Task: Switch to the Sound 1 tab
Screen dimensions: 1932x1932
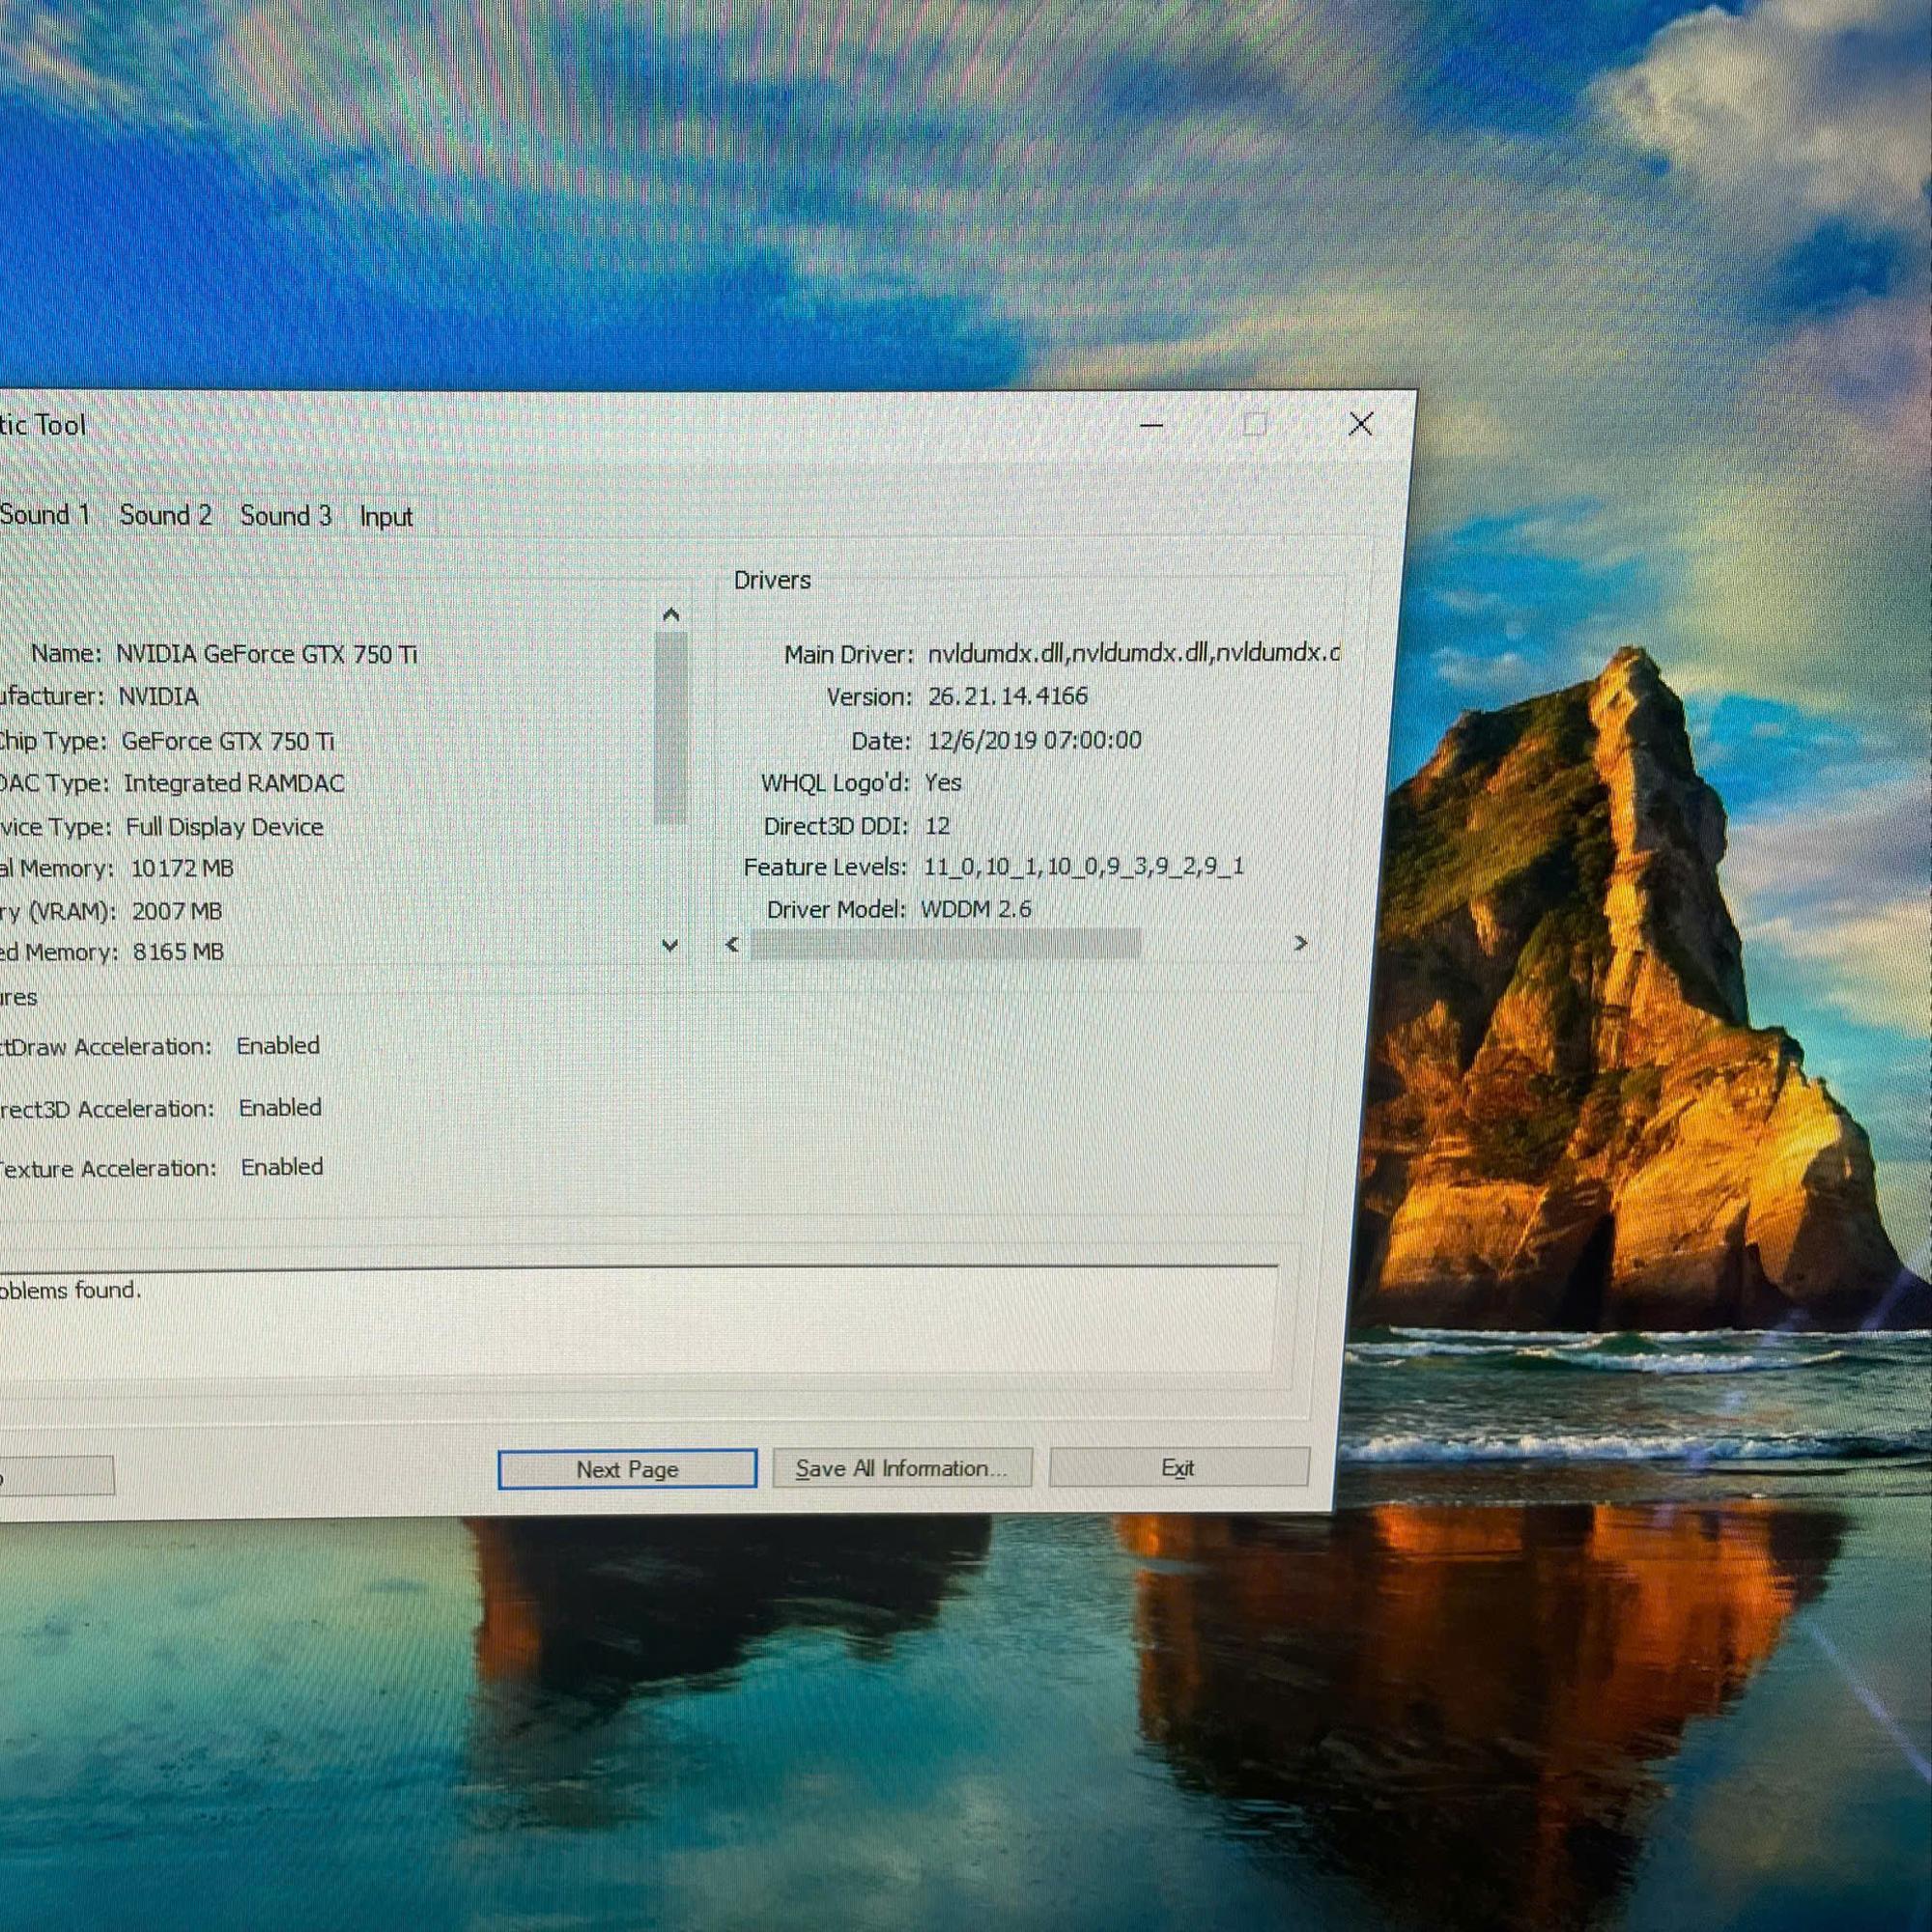Action: coord(44,515)
